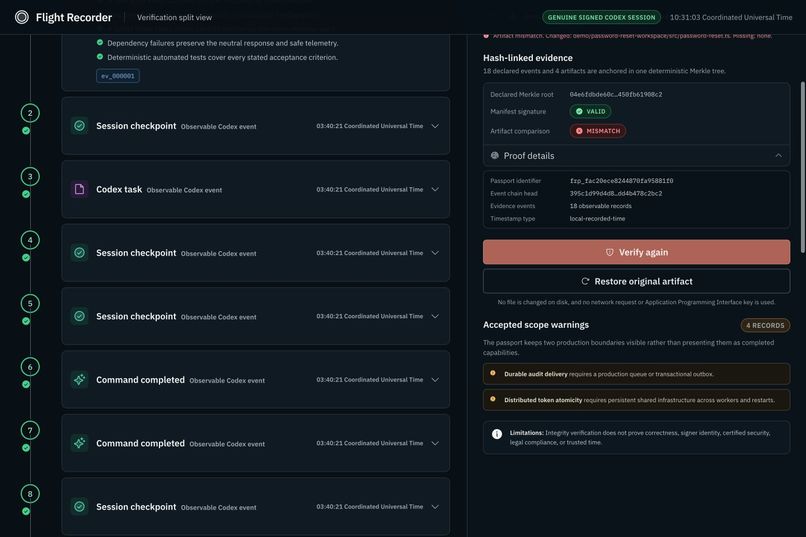Click the Flight Recorder logo icon
Image resolution: width=806 pixels, height=537 pixels.
coord(22,17)
